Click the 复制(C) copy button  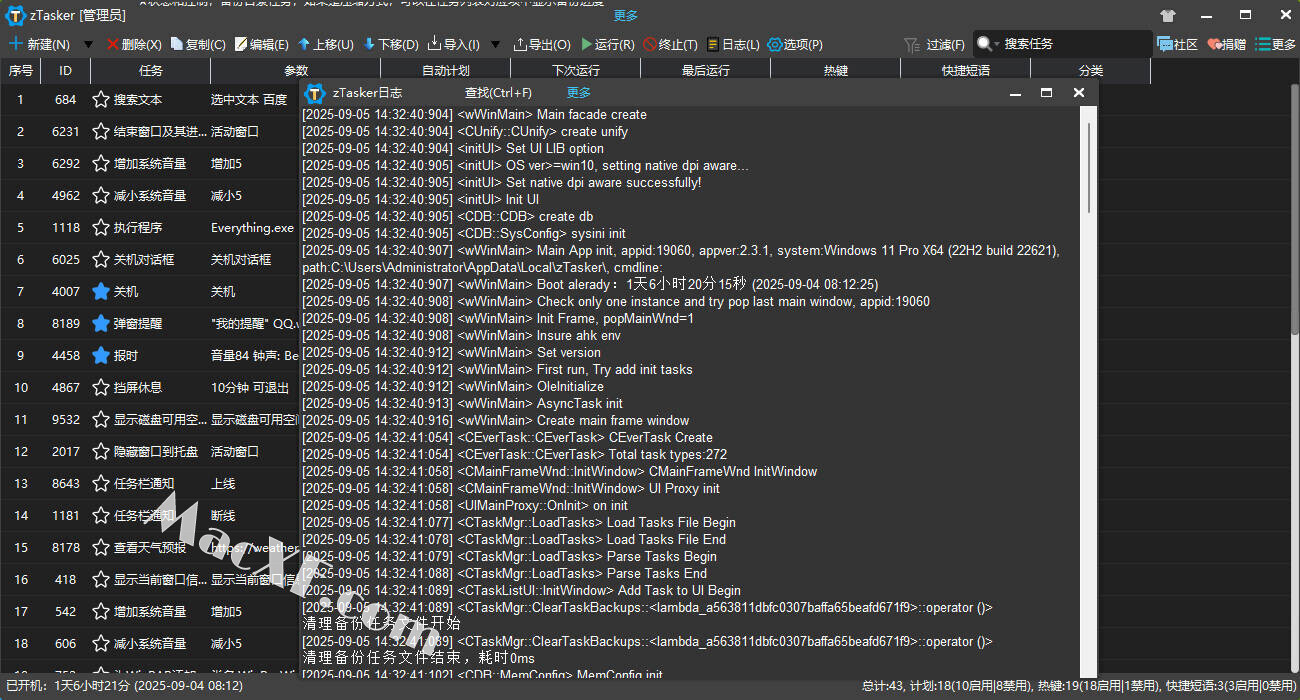click(198, 45)
